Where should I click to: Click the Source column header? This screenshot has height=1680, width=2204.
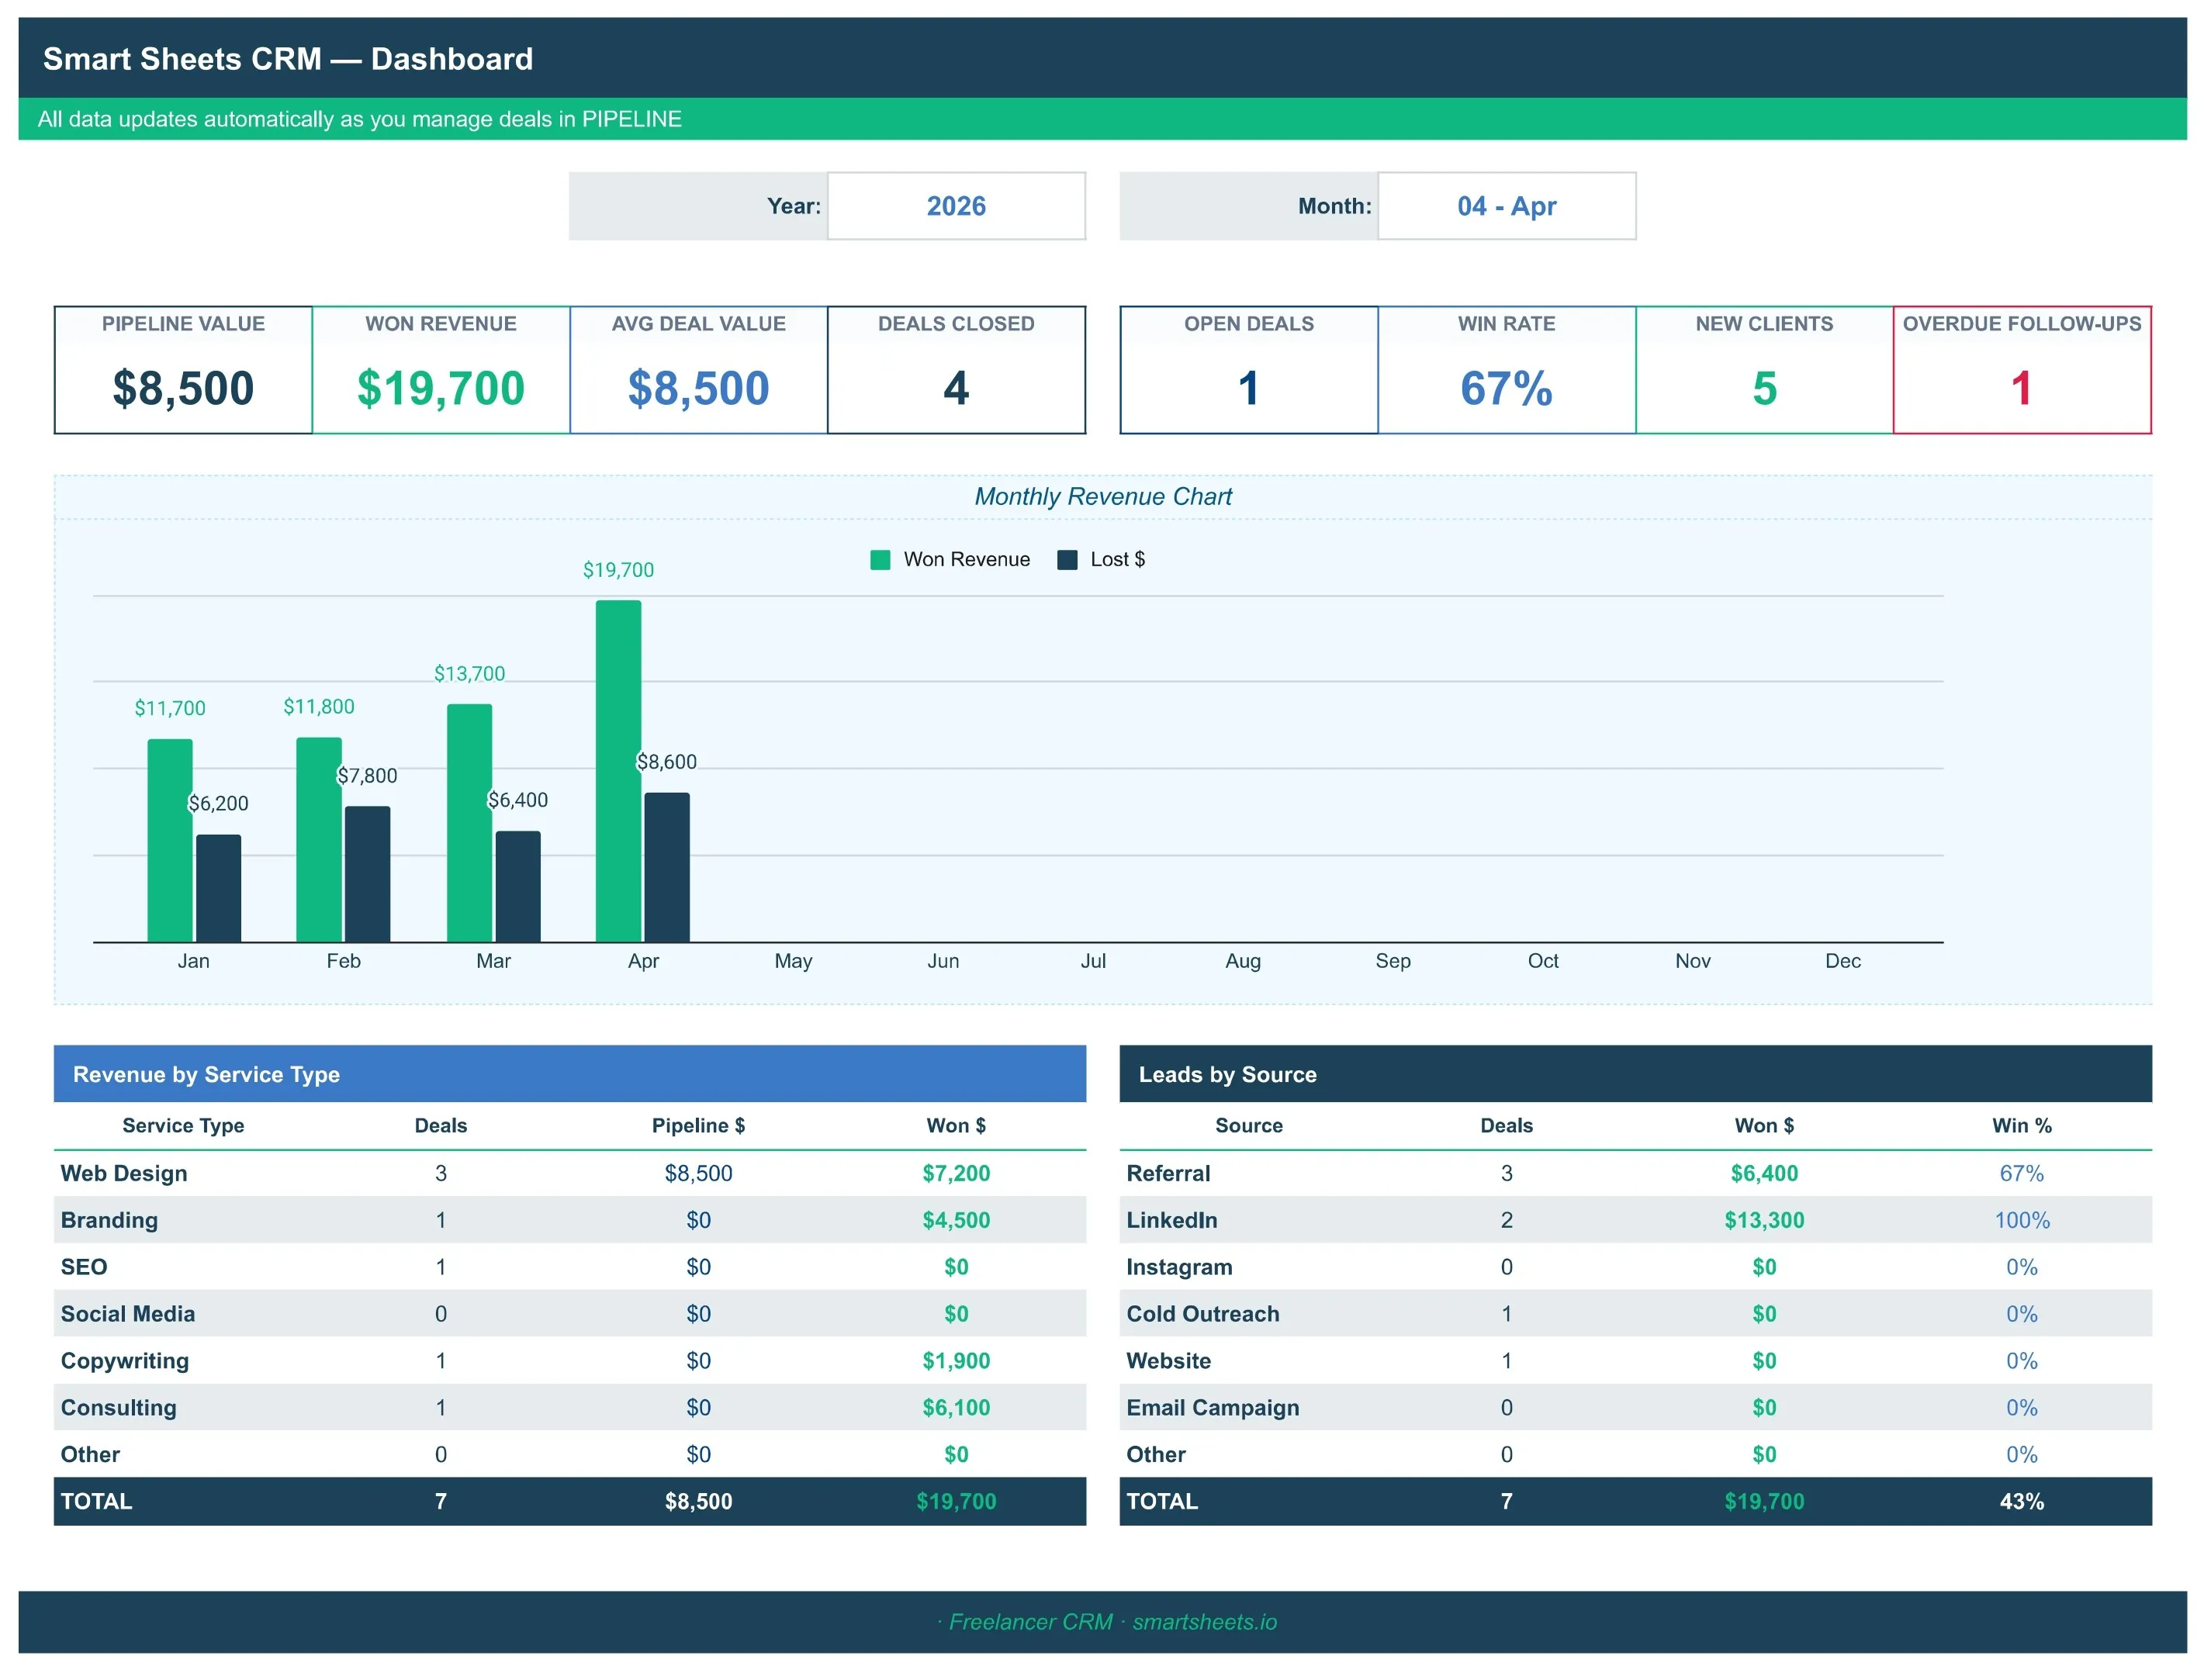[x=1249, y=1125]
